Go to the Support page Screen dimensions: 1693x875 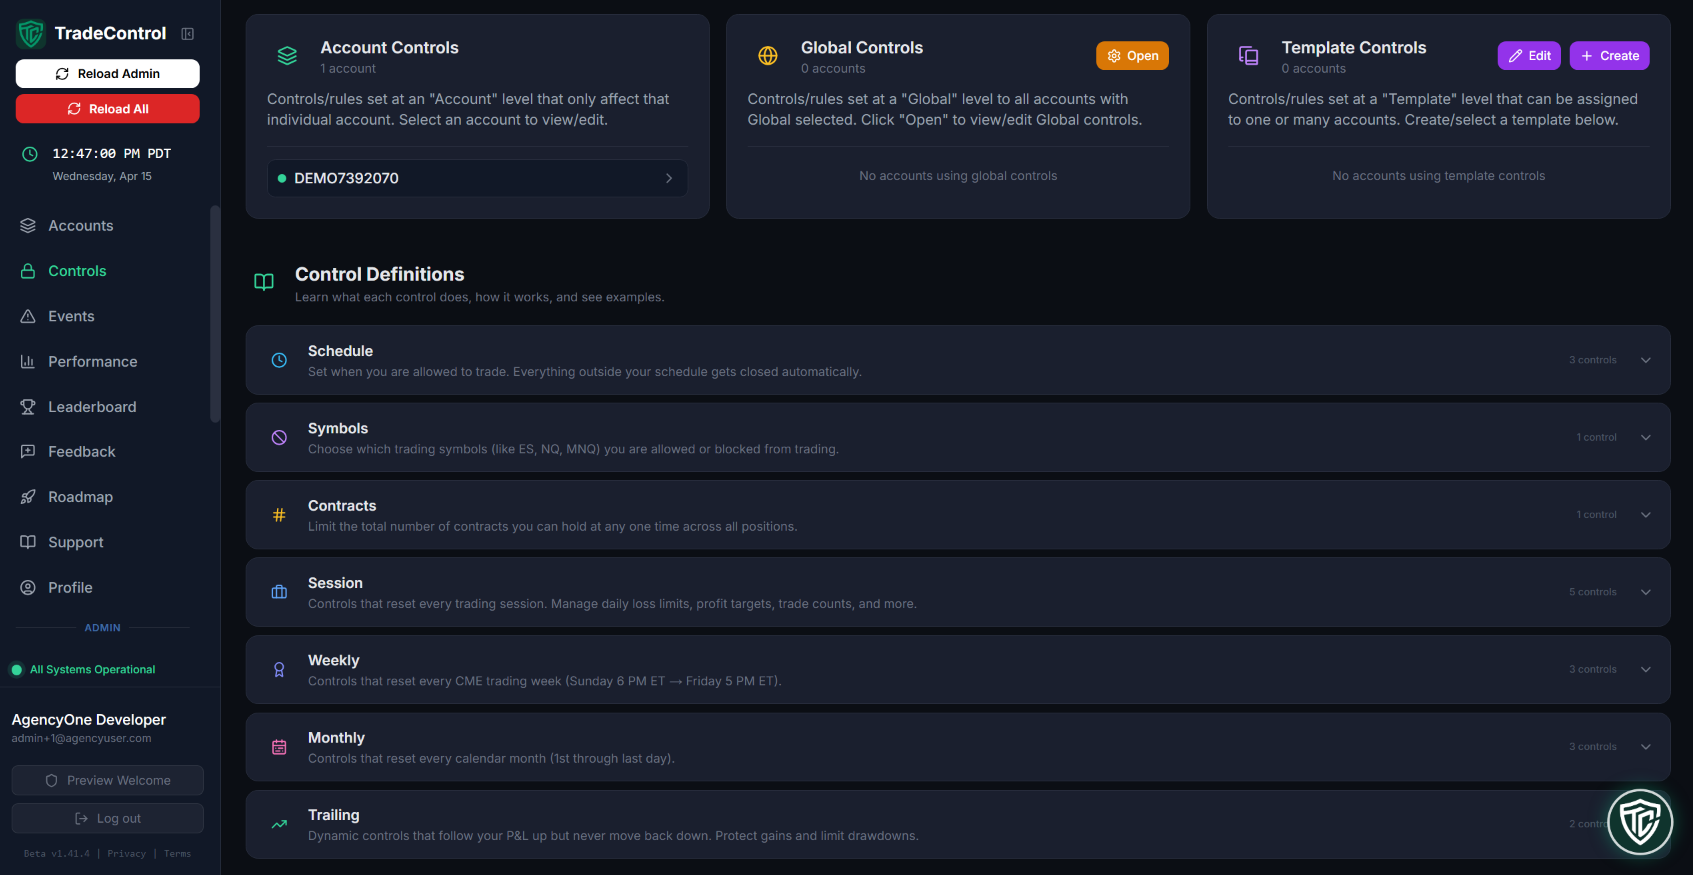coord(105,542)
